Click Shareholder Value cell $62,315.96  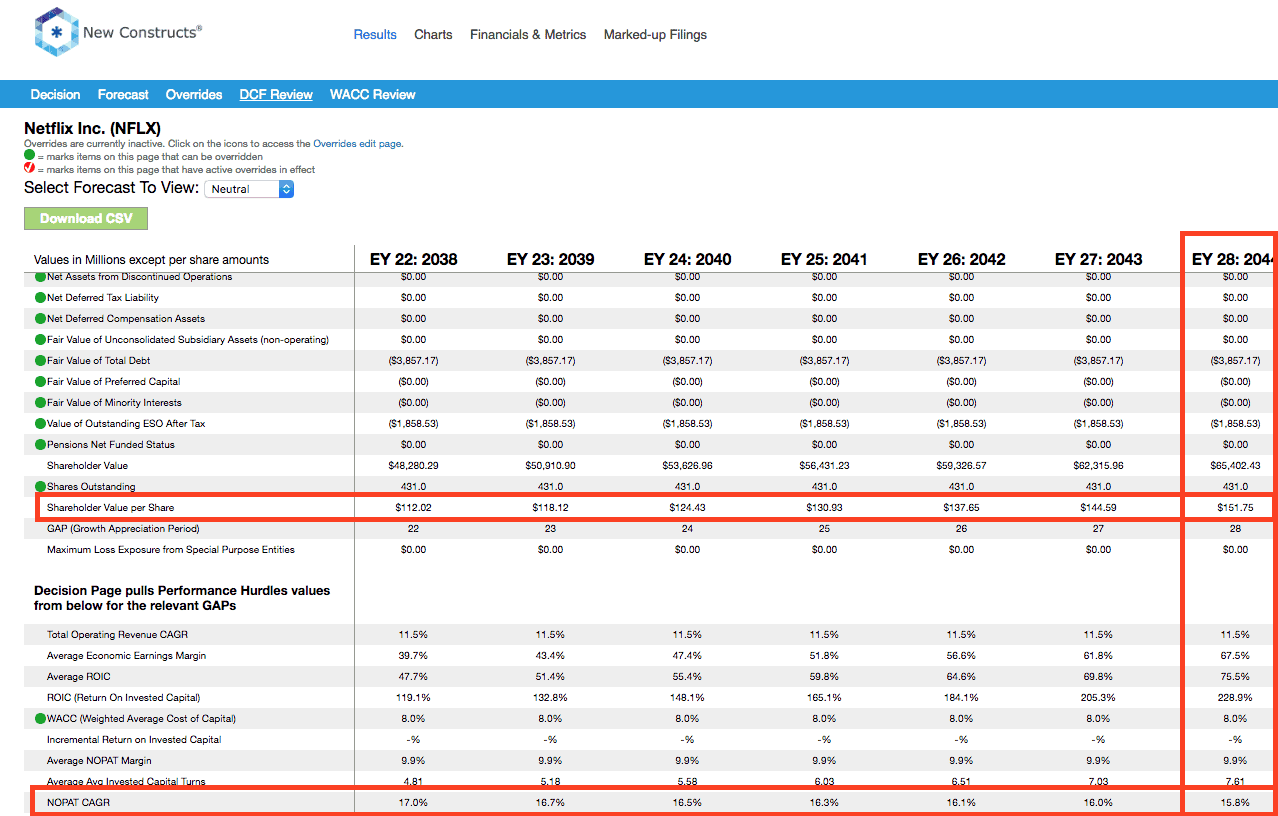pos(1098,466)
